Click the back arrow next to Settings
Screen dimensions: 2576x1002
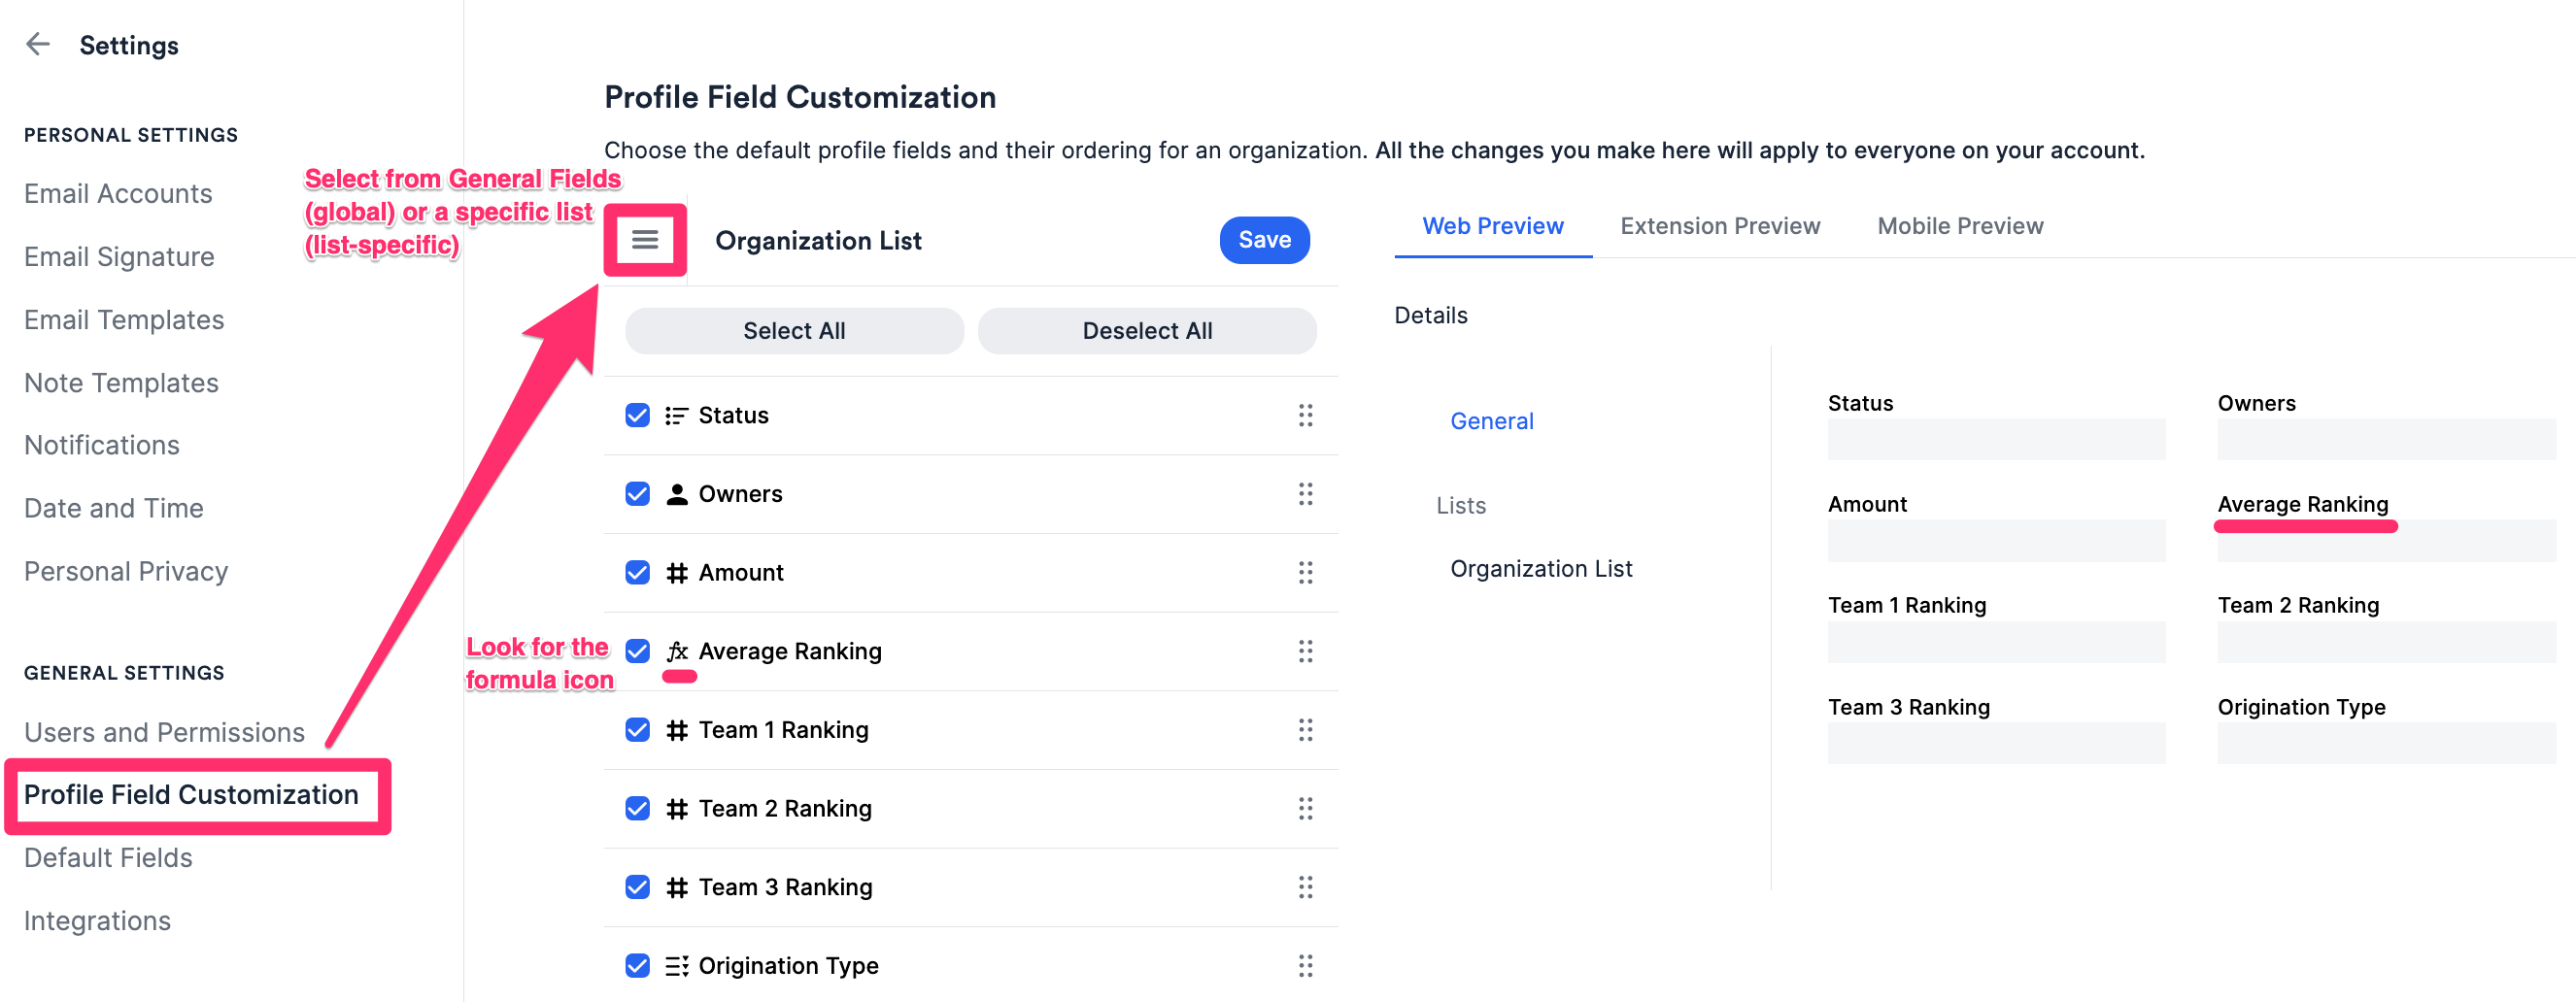(x=38, y=44)
